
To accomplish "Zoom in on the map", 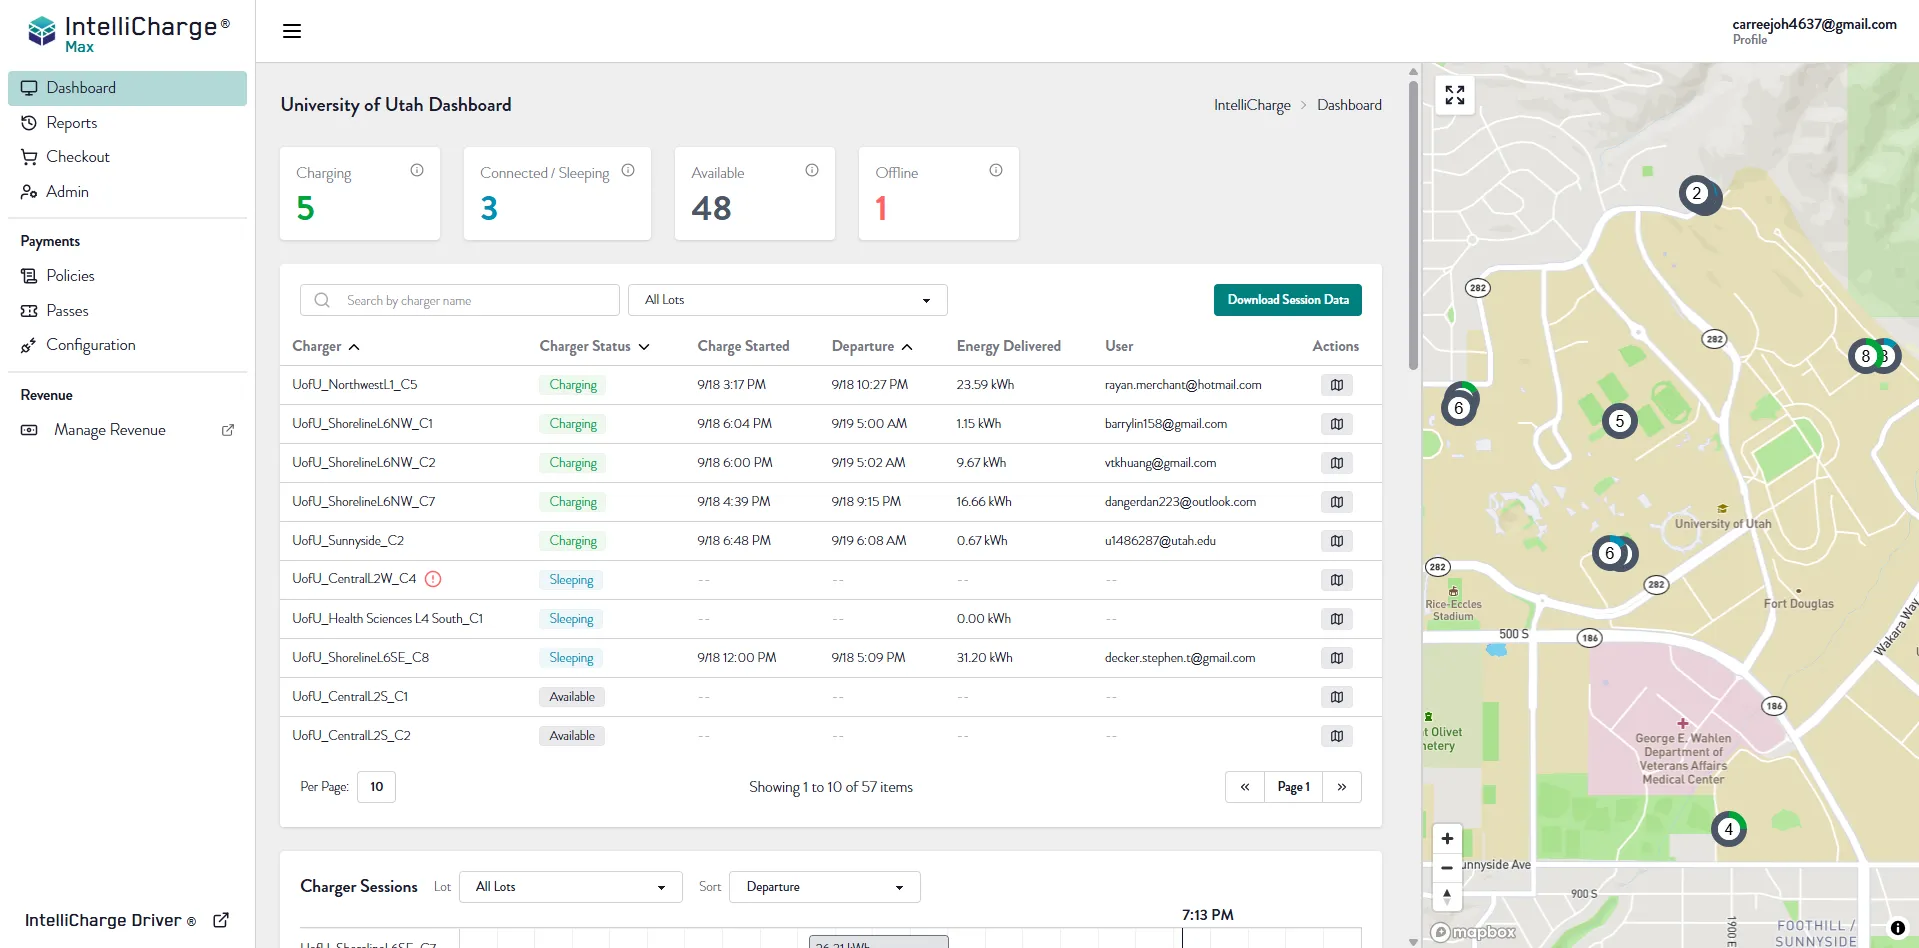I will point(1447,839).
